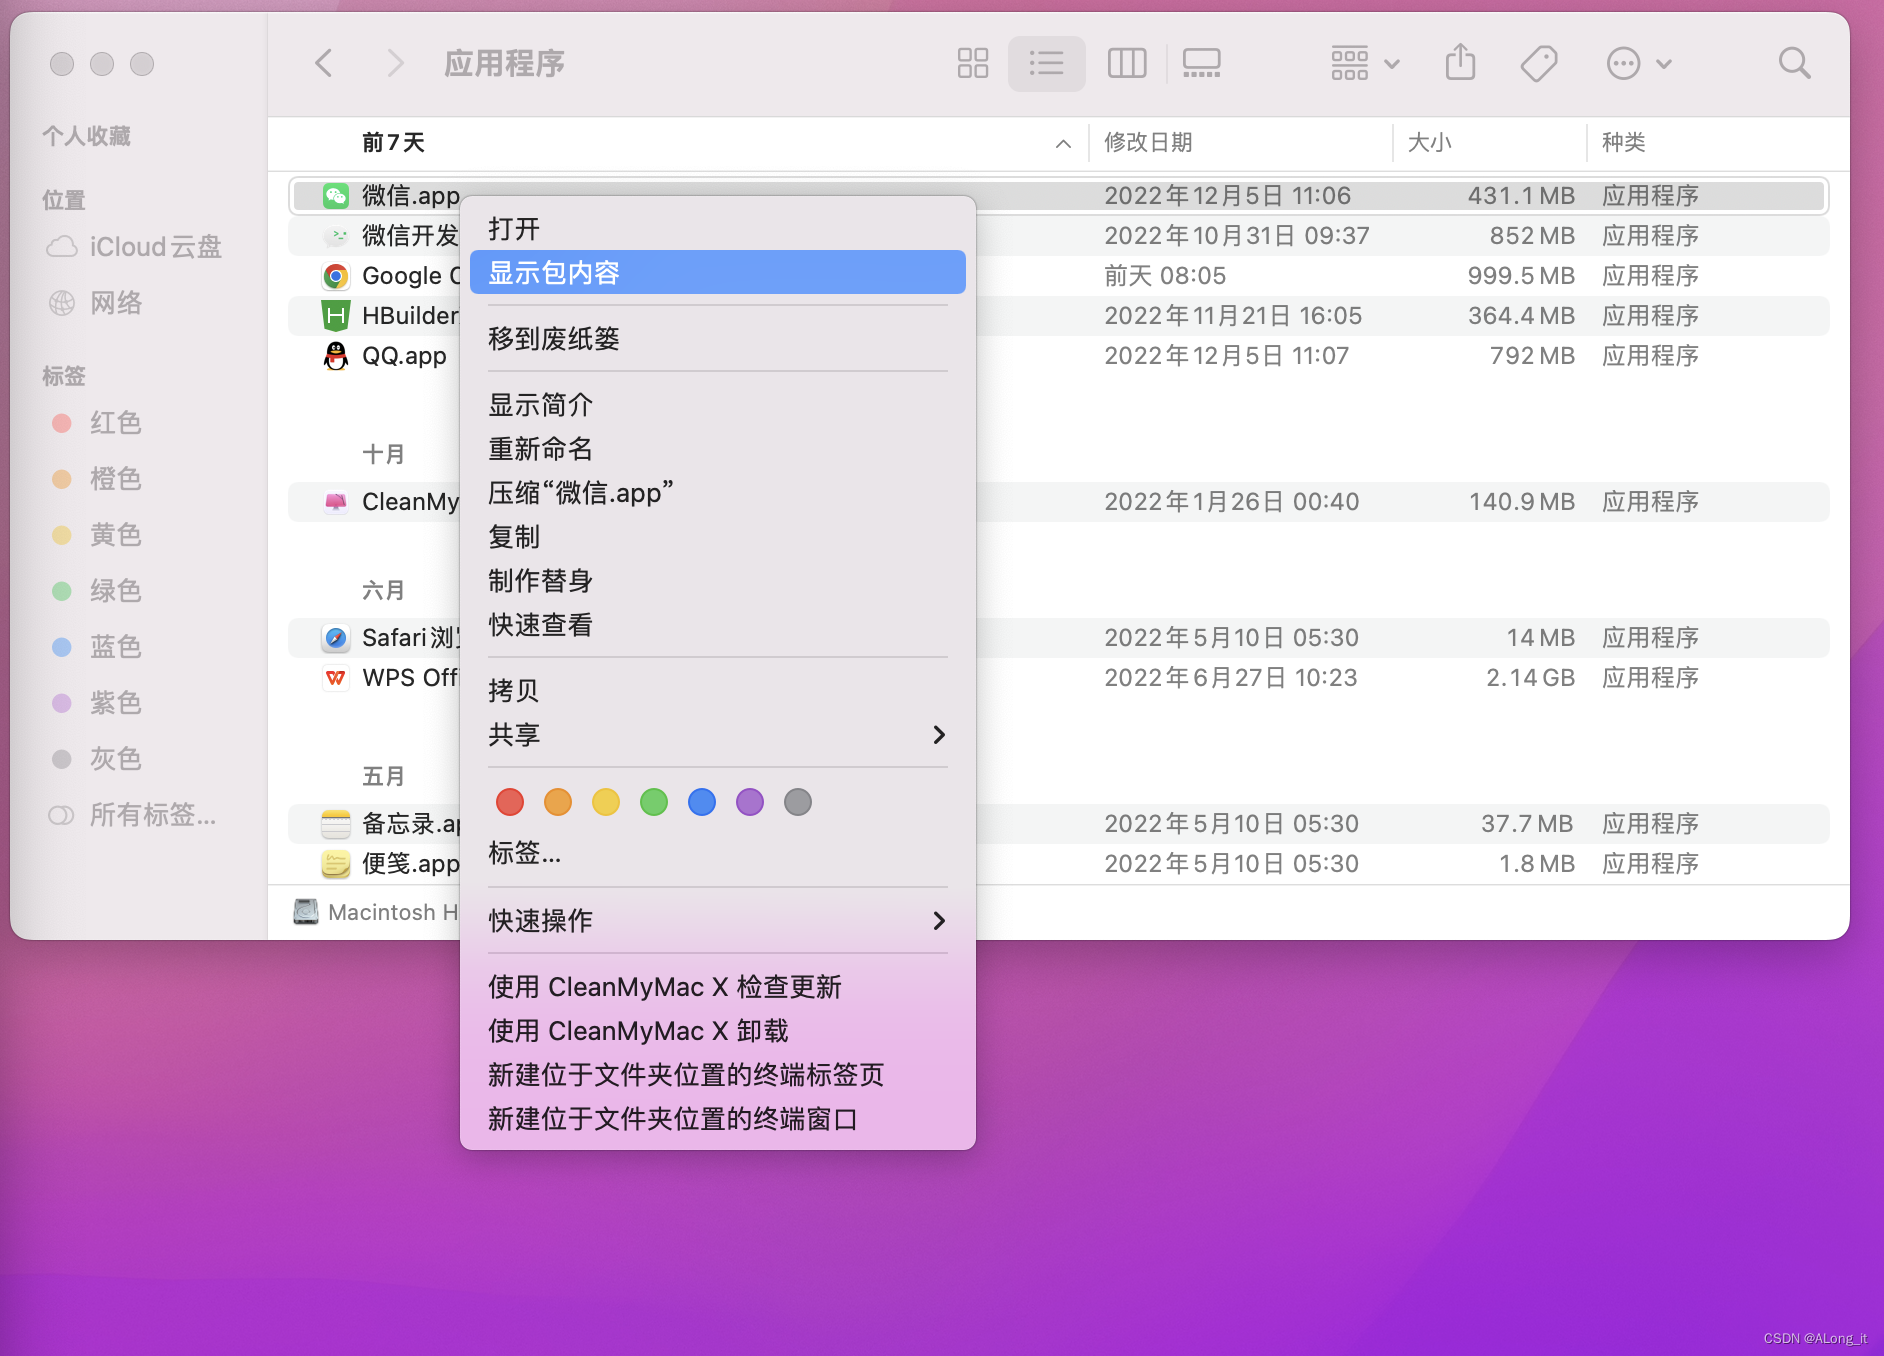Select the 黄色 tag in sidebar
1884x1356 pixels.
click(x=96, y=535)
